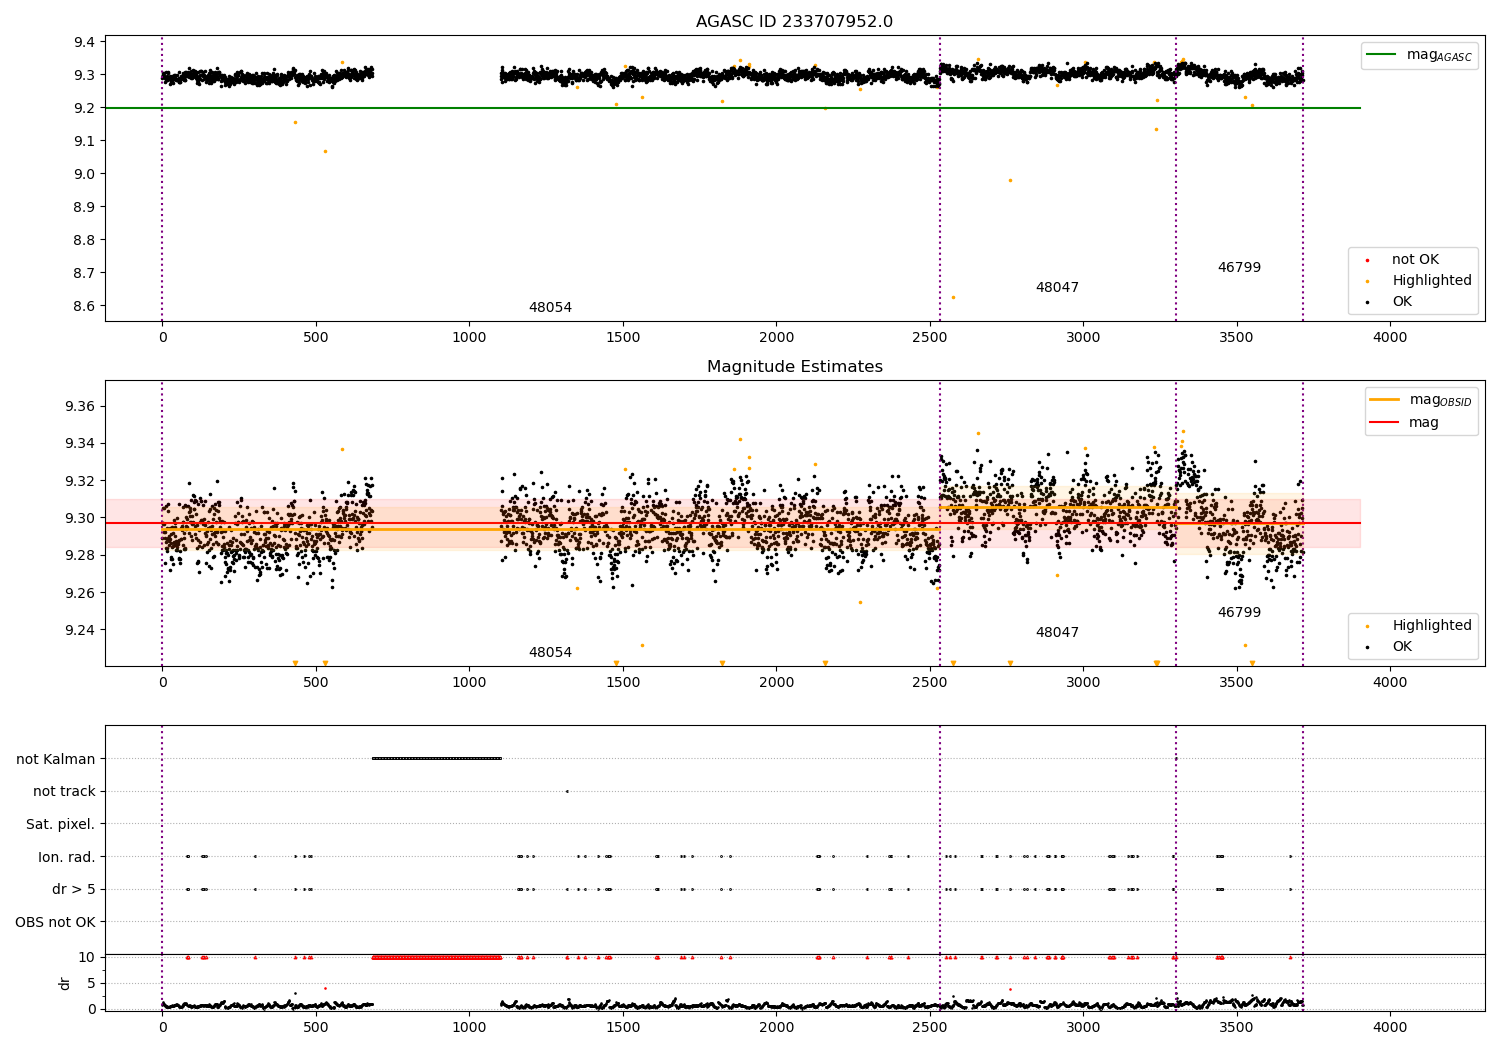Click the 'AGASC ID 233707952.0' plot title

point(794,22)
